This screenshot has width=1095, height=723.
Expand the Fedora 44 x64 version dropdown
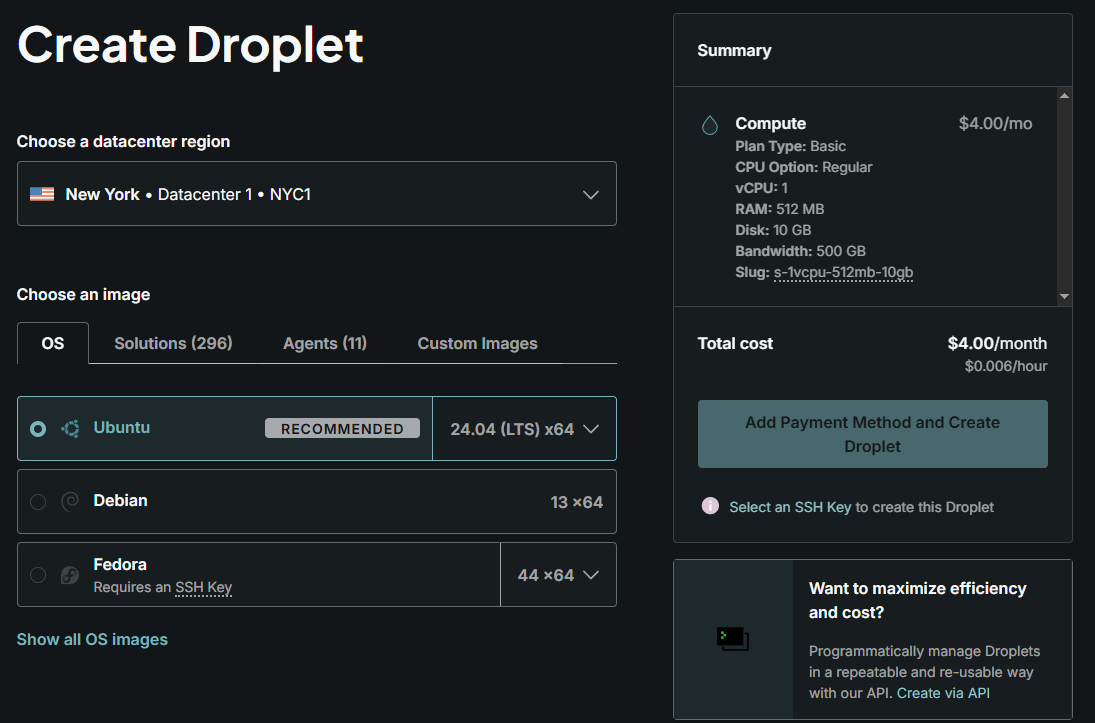[558, 575]
